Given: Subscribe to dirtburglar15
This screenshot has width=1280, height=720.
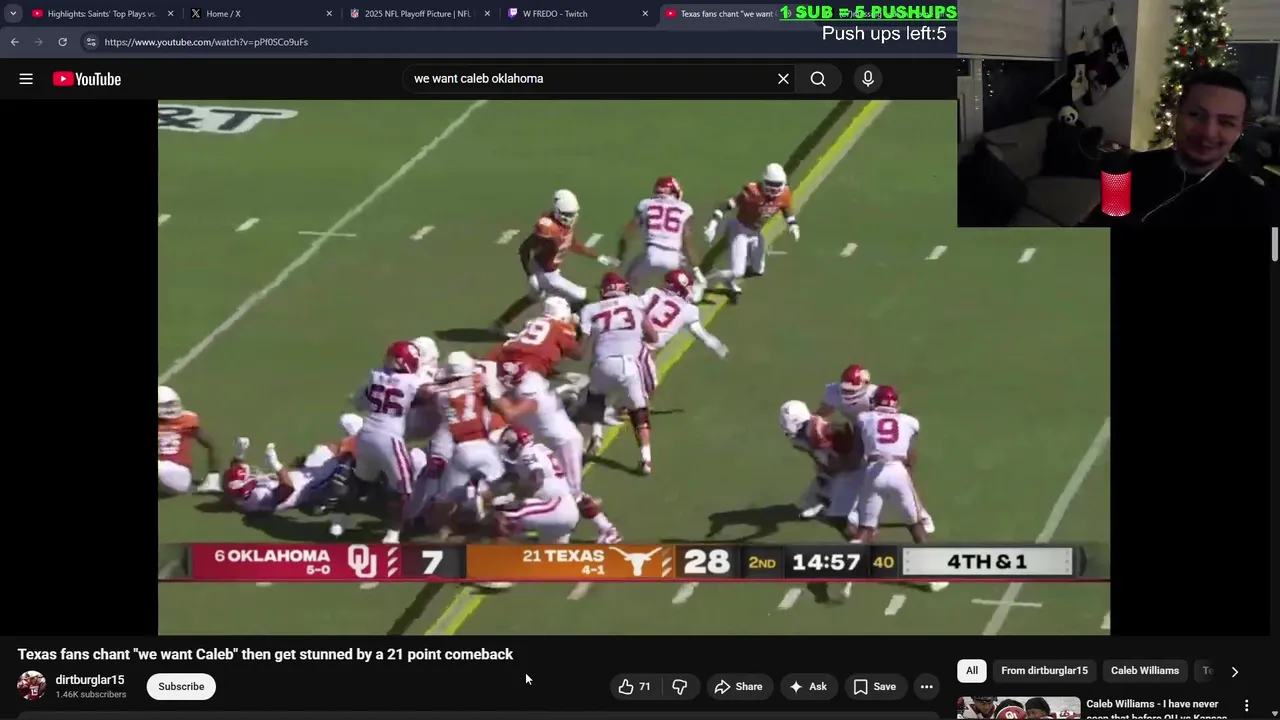Looking at the screenshot, I should [181, 686].
